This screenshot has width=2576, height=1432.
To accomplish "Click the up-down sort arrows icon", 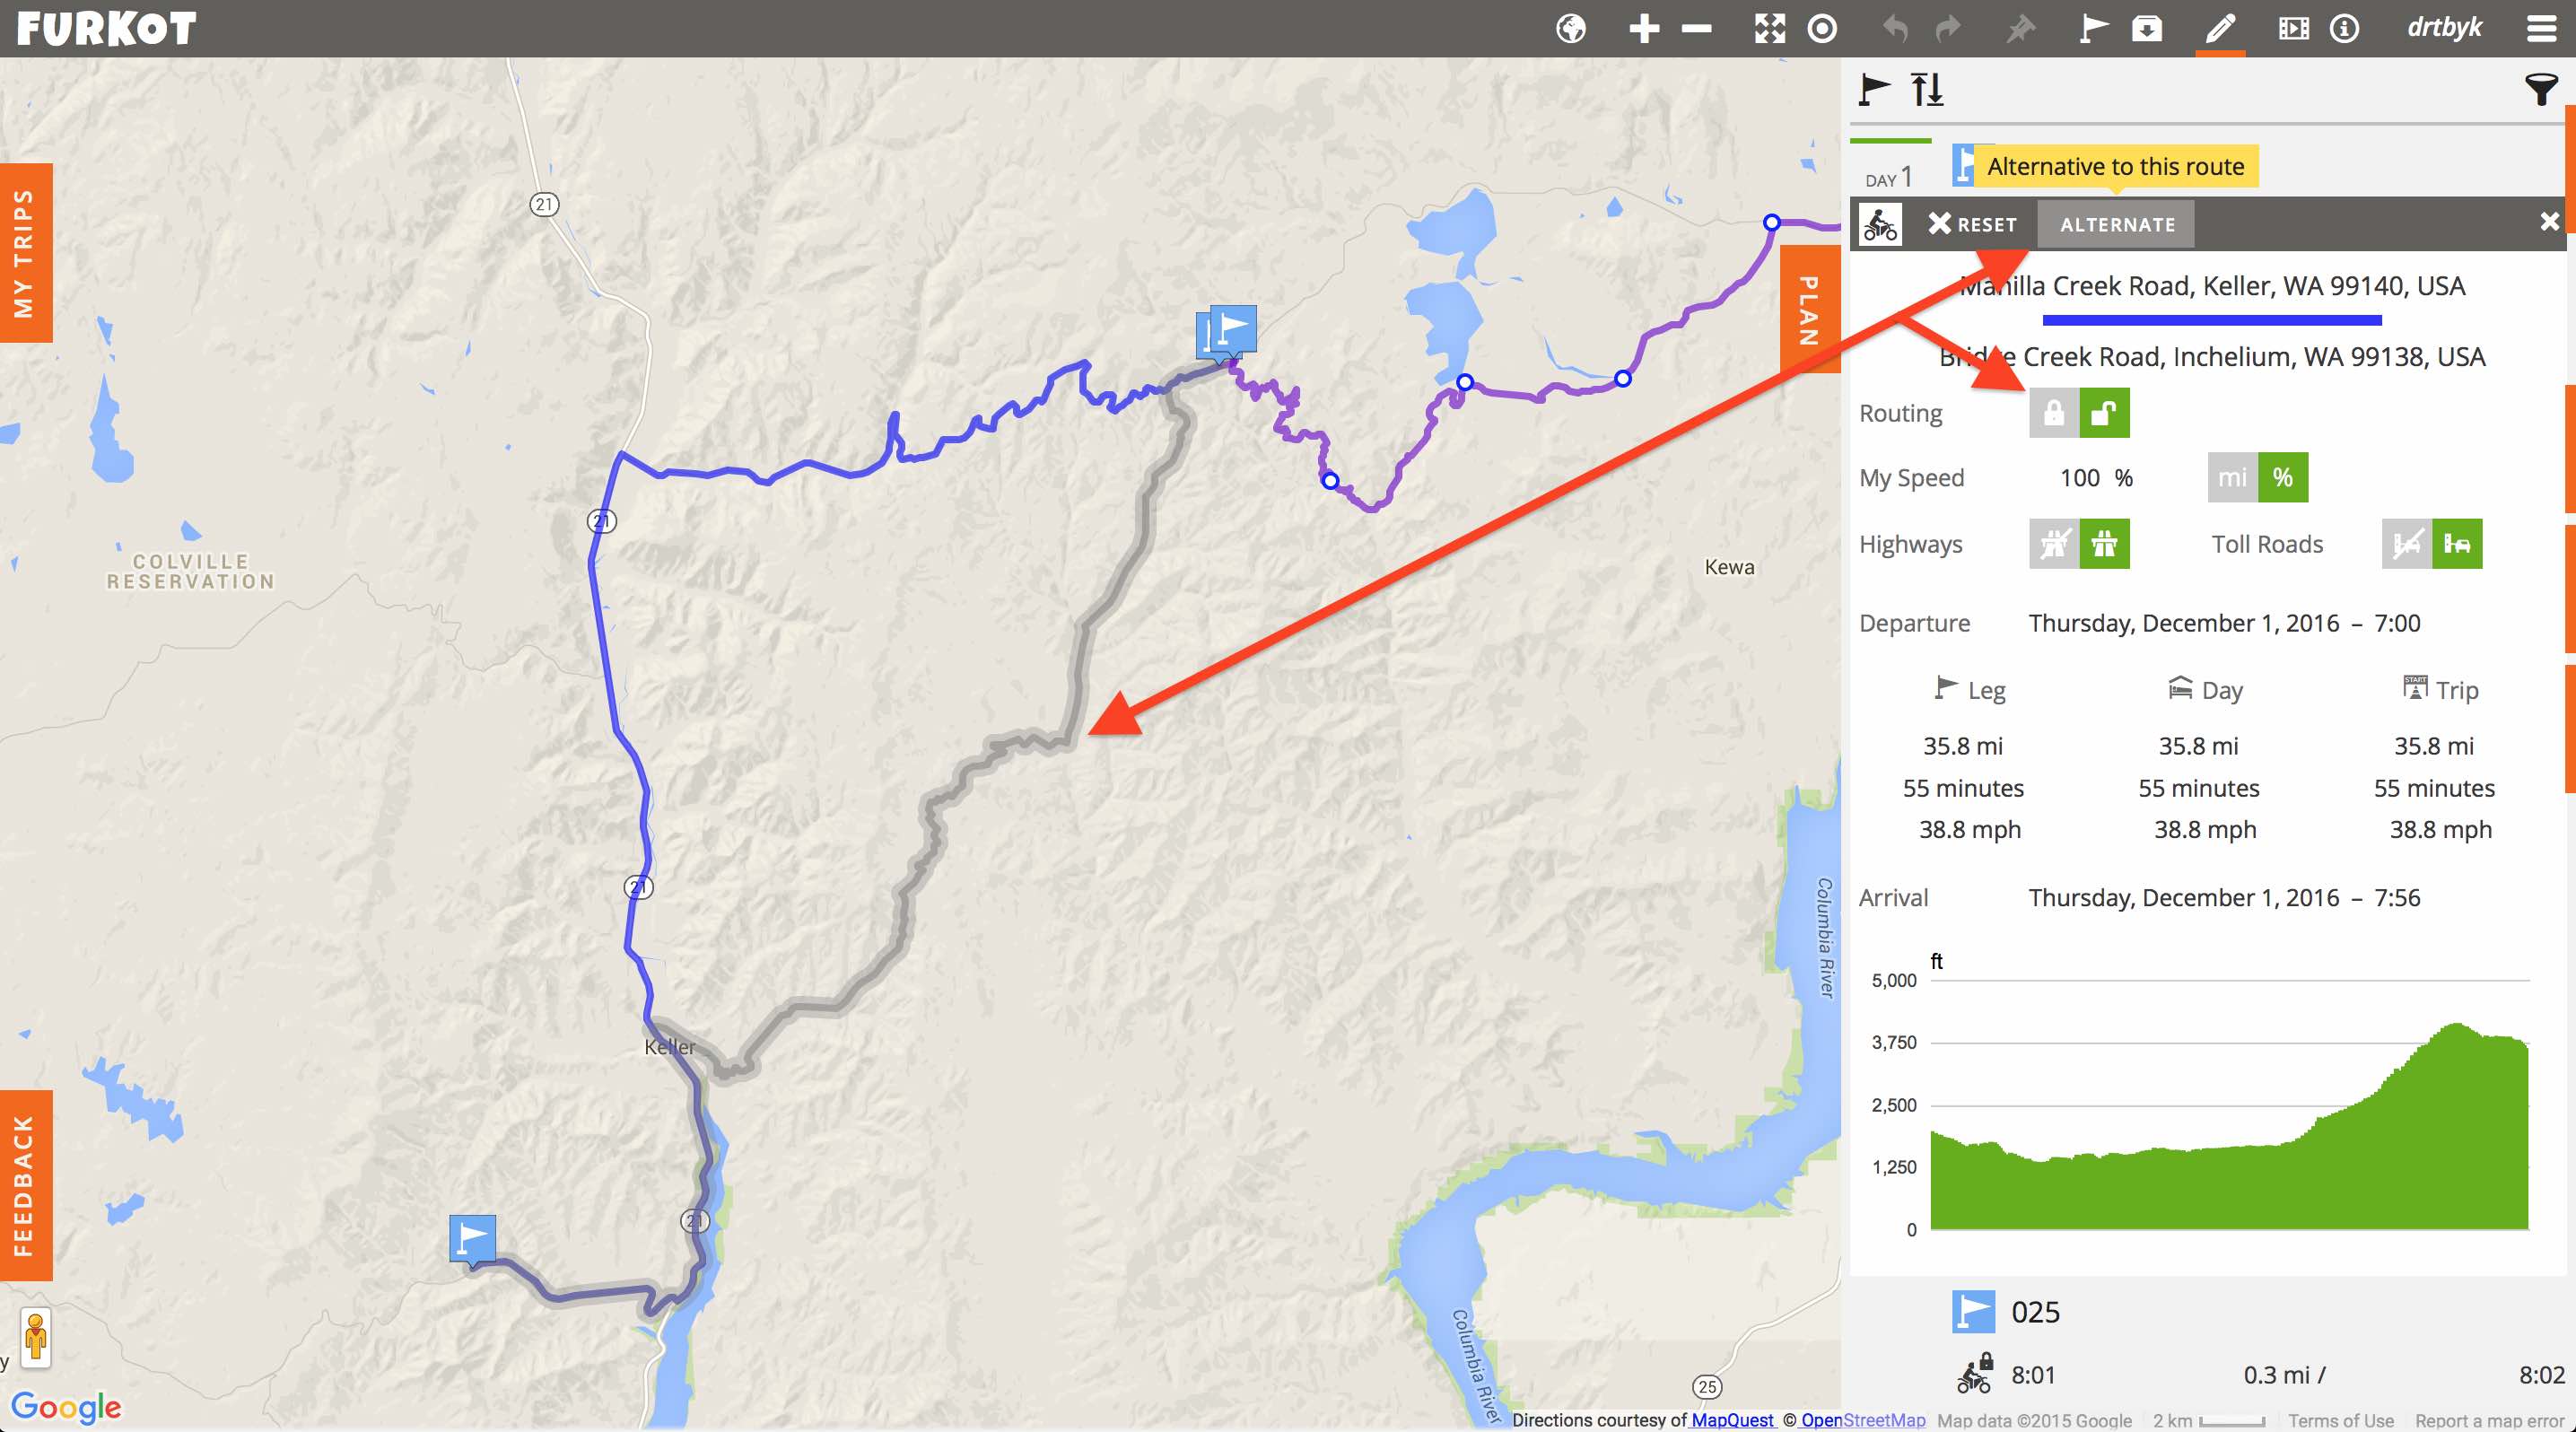I will (1927, 90).
